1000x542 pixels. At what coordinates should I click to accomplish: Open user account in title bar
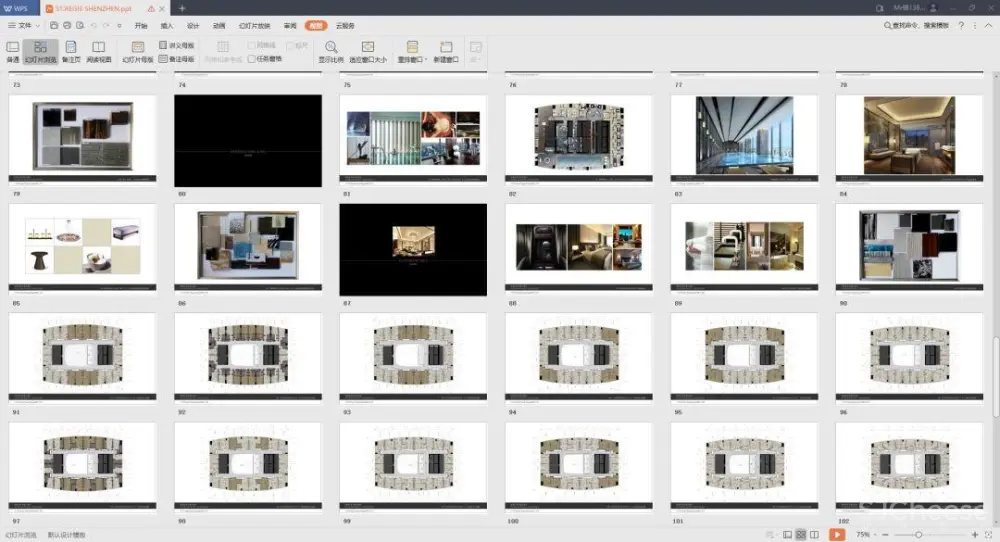(x=915, y=8)
